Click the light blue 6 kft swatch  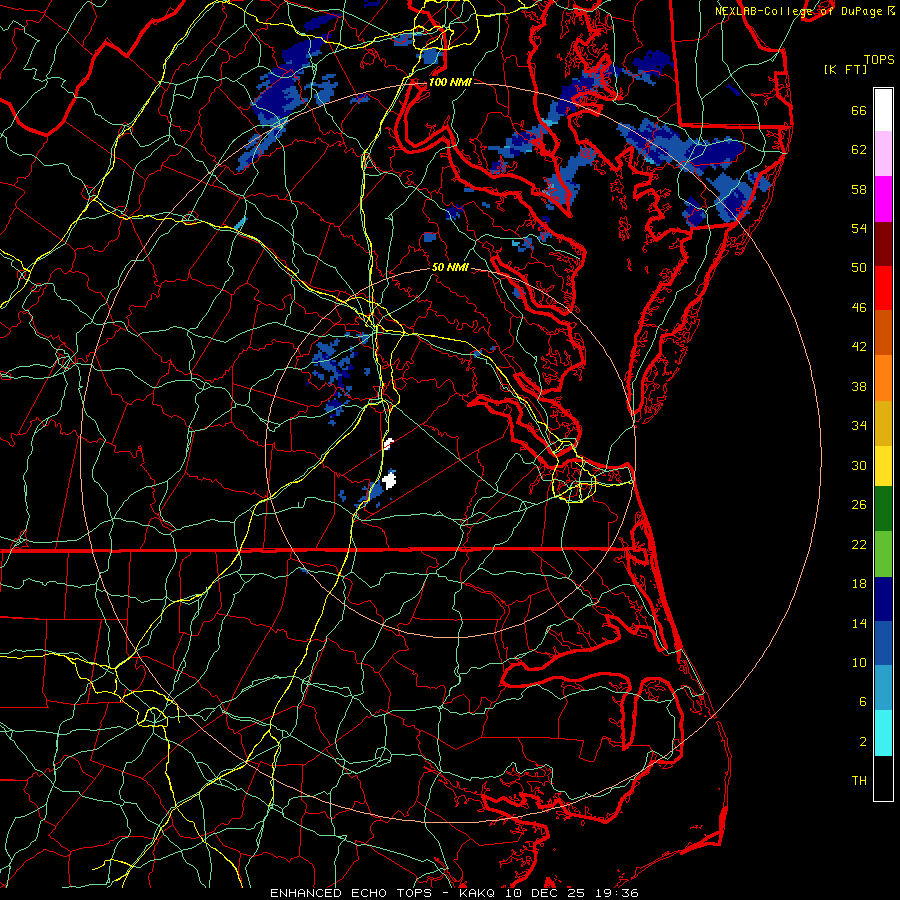pos(883,687)
